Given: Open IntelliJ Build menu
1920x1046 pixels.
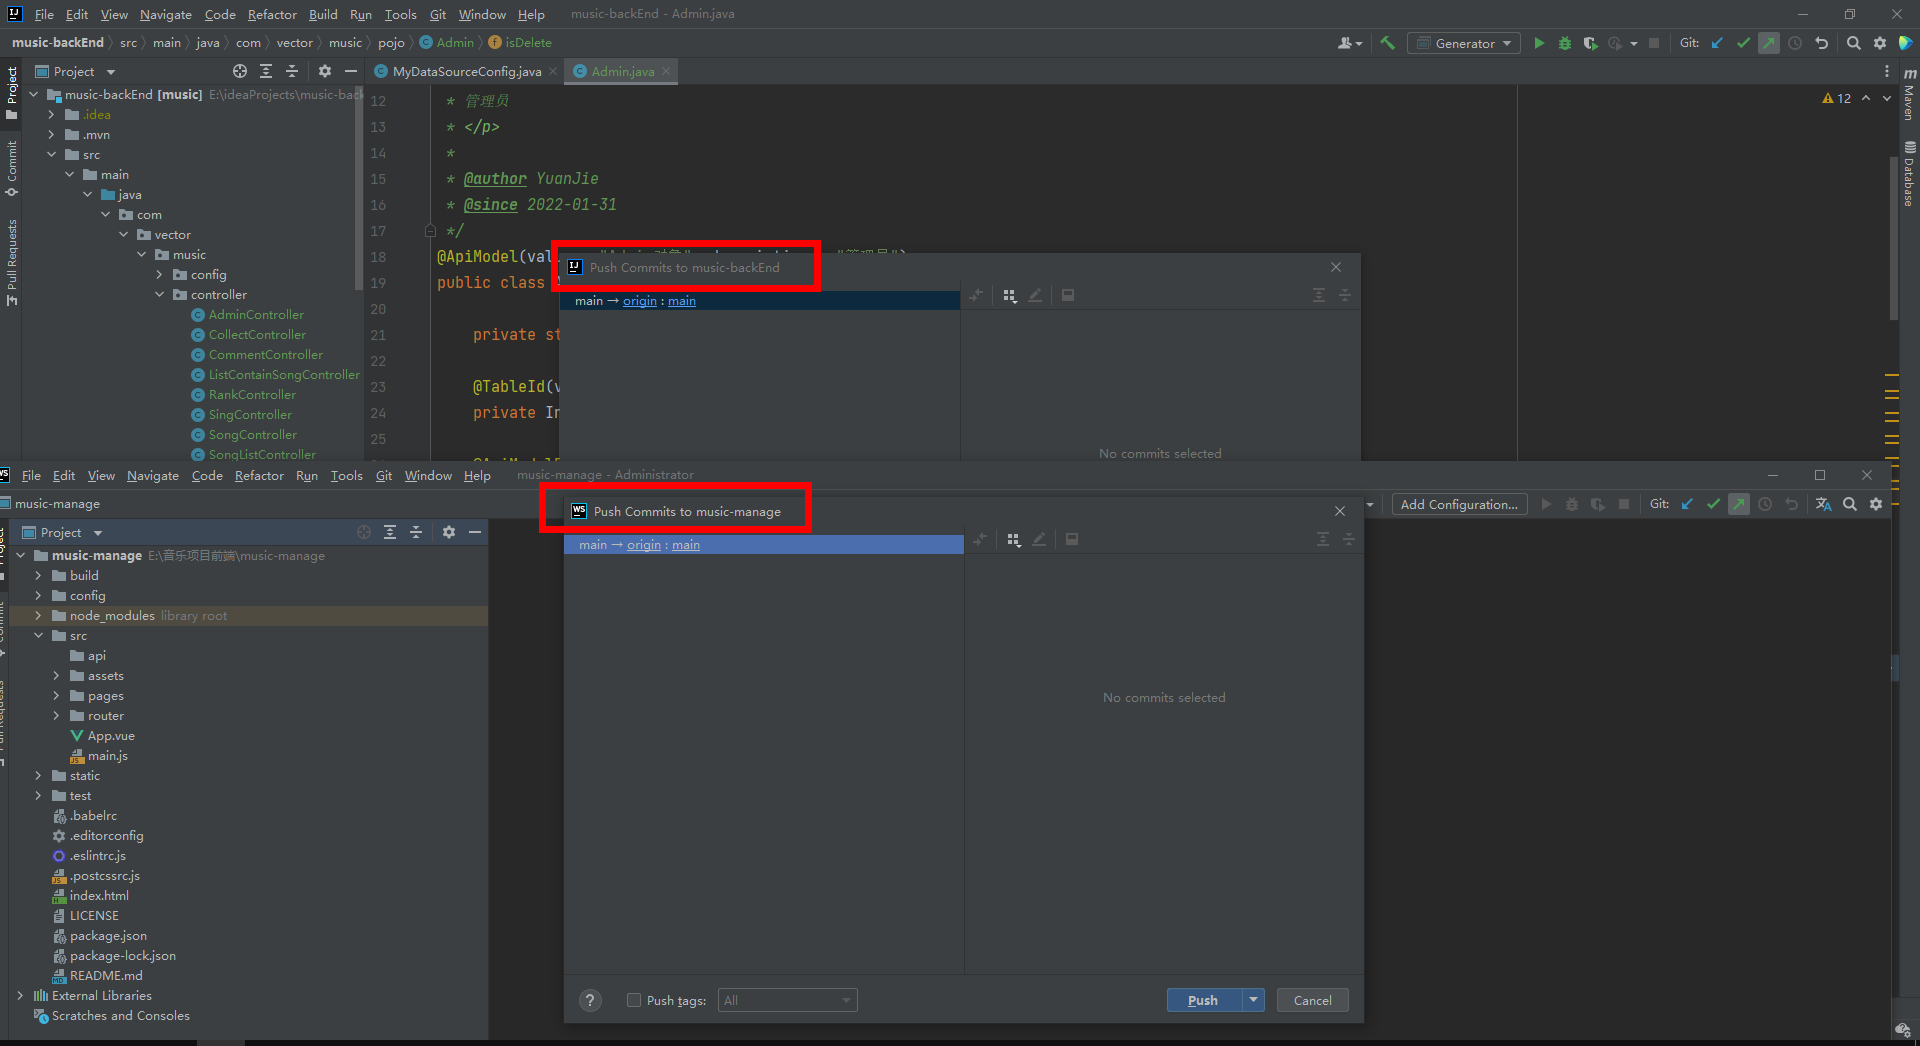Looking at the screenshot, I should (323, 14).
